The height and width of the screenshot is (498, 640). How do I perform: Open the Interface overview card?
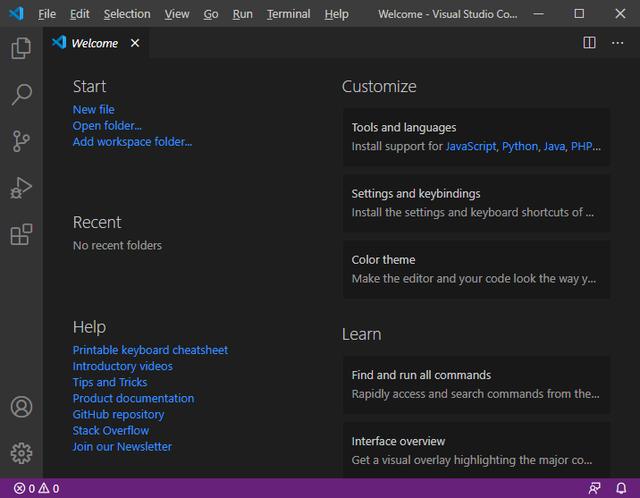click(x=476, y=450)
